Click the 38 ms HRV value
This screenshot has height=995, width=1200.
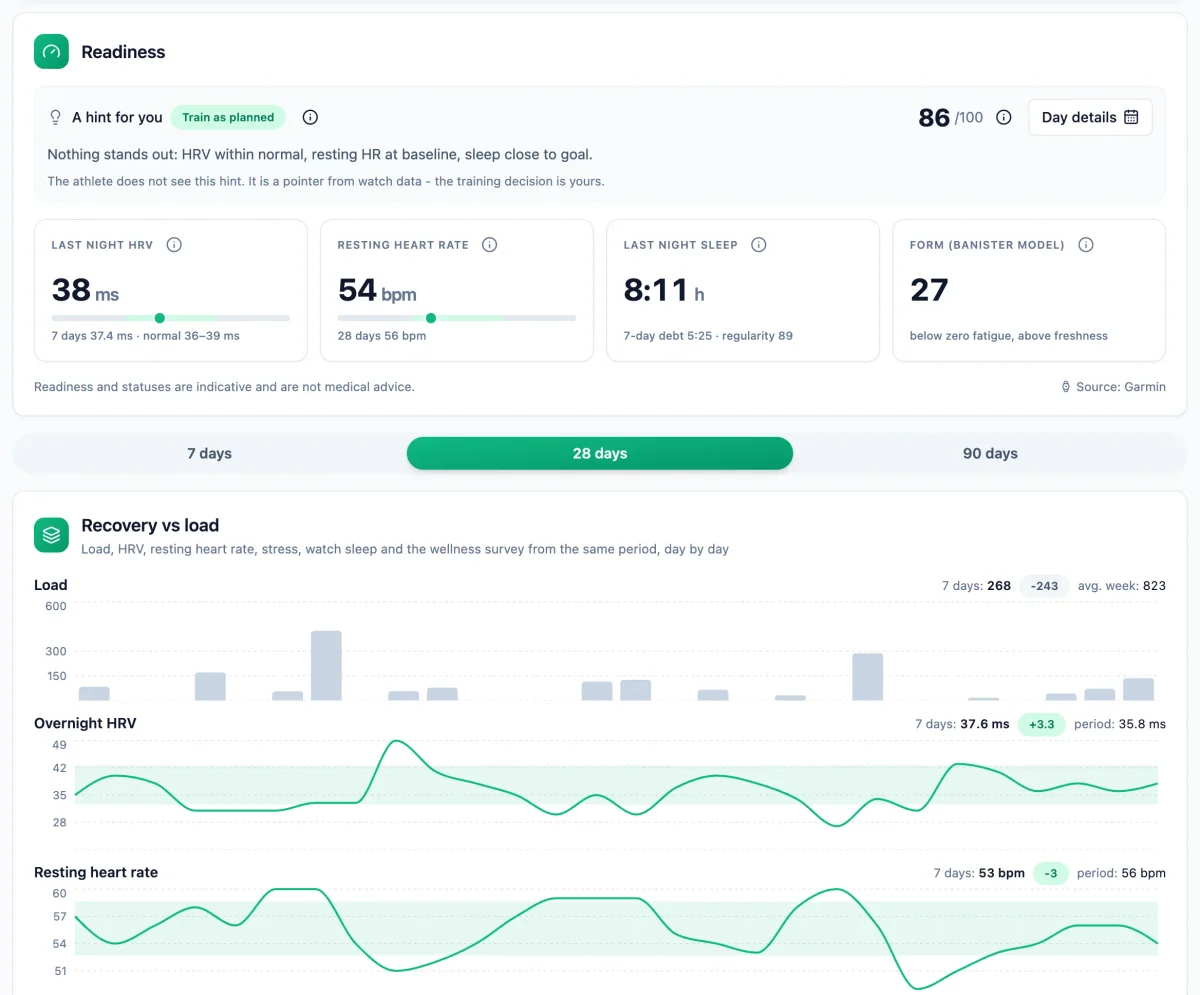pyautogui.click(x=85, y=290)
